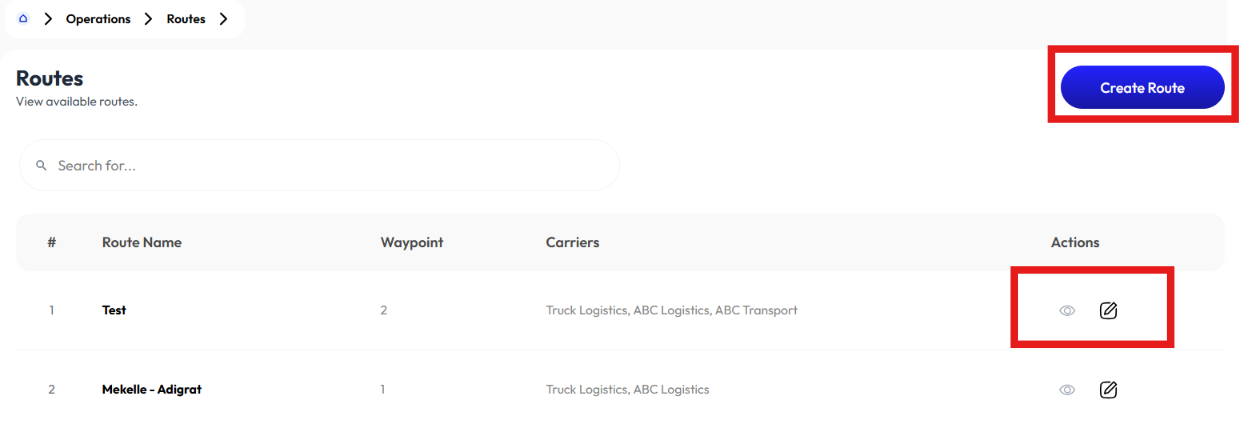Viewport: 1240px width, 425px height.
Task: Select the Test route name
Action: click(114, 310)
